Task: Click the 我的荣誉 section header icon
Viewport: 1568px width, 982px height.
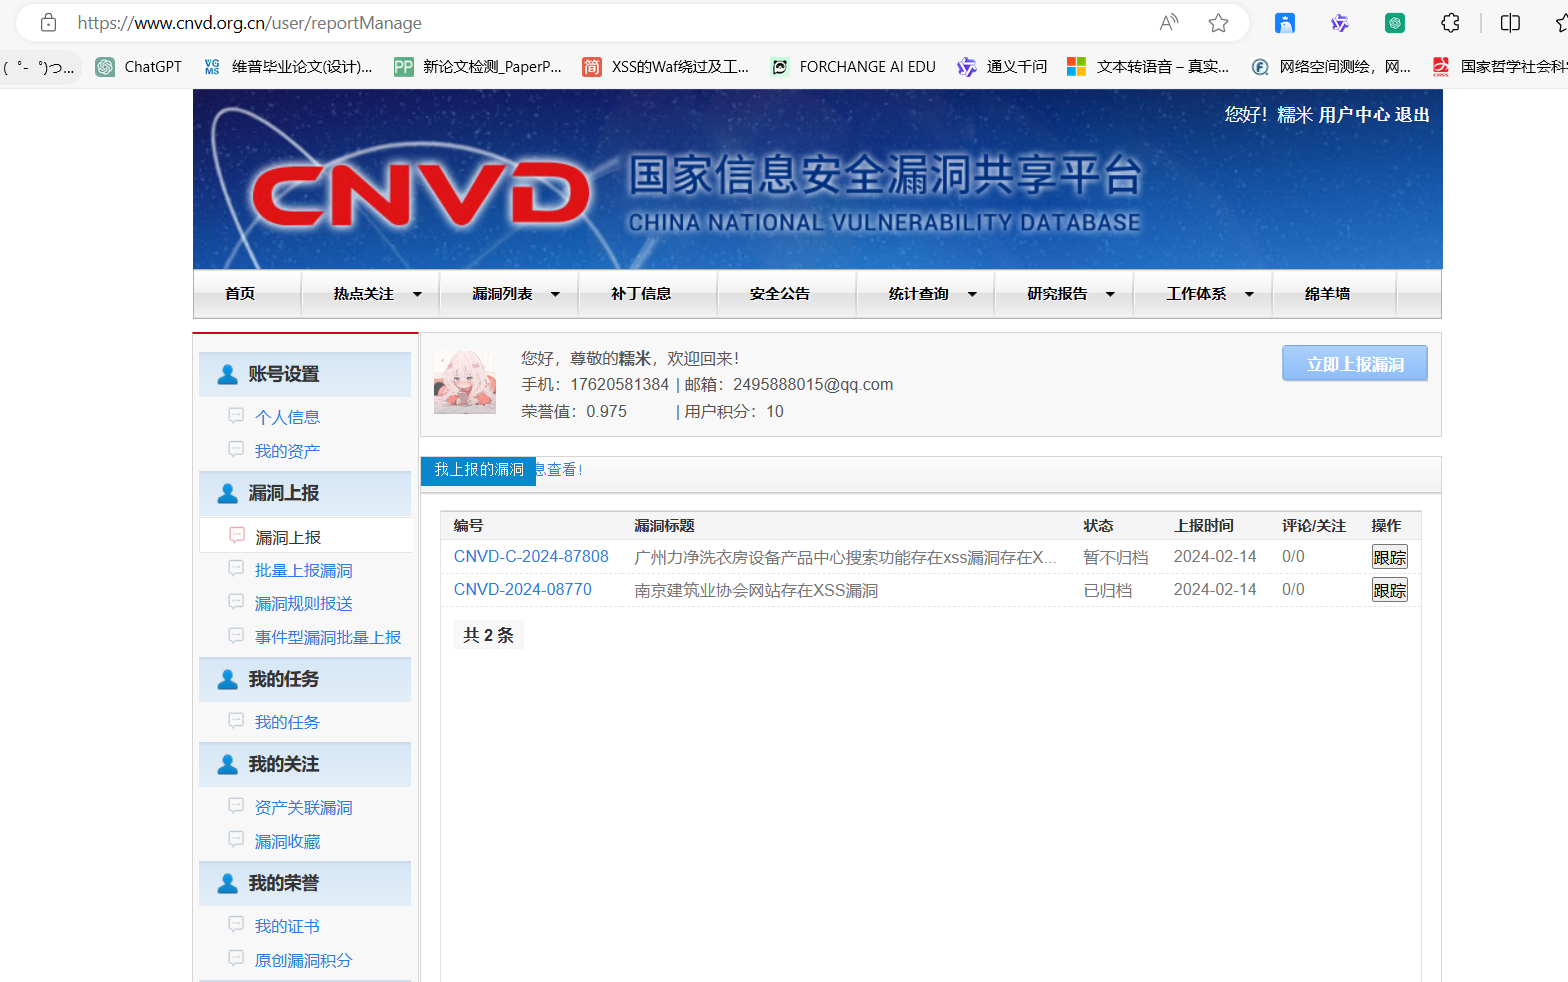Action: tap(228, 883)
